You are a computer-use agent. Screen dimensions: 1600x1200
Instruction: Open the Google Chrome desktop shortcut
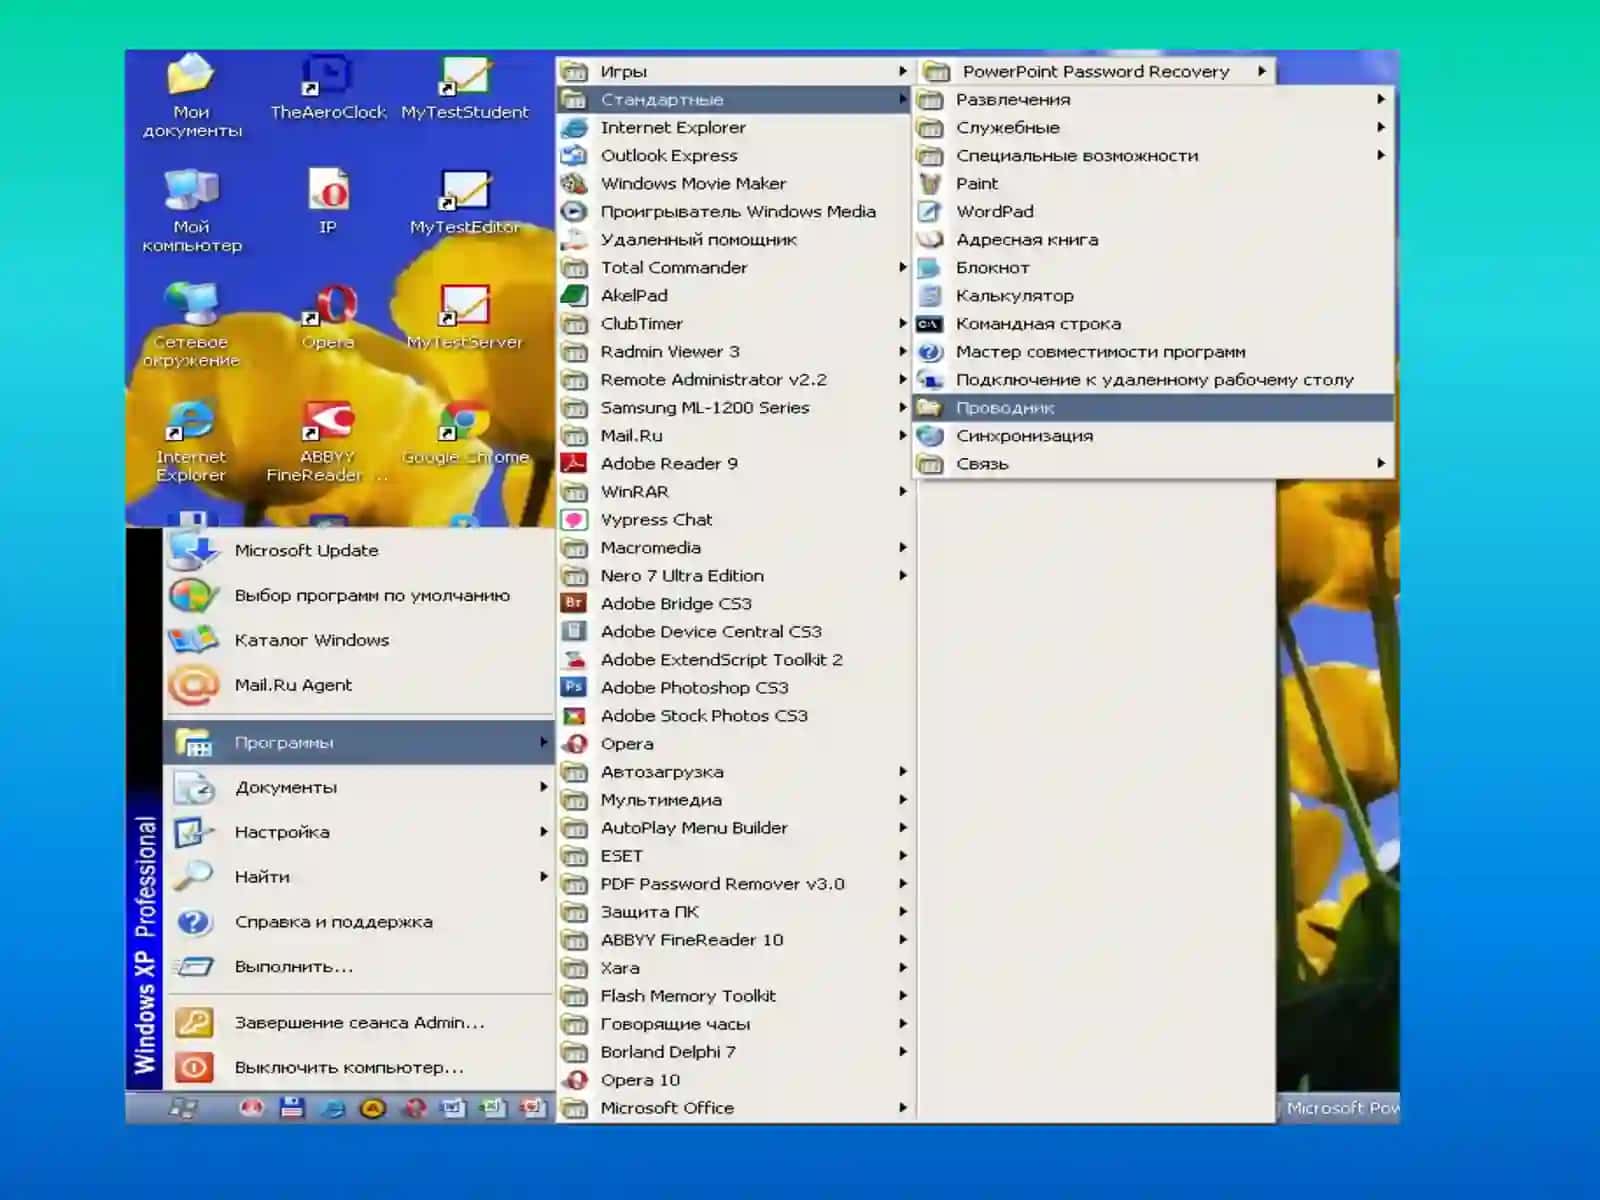[465, 433]
